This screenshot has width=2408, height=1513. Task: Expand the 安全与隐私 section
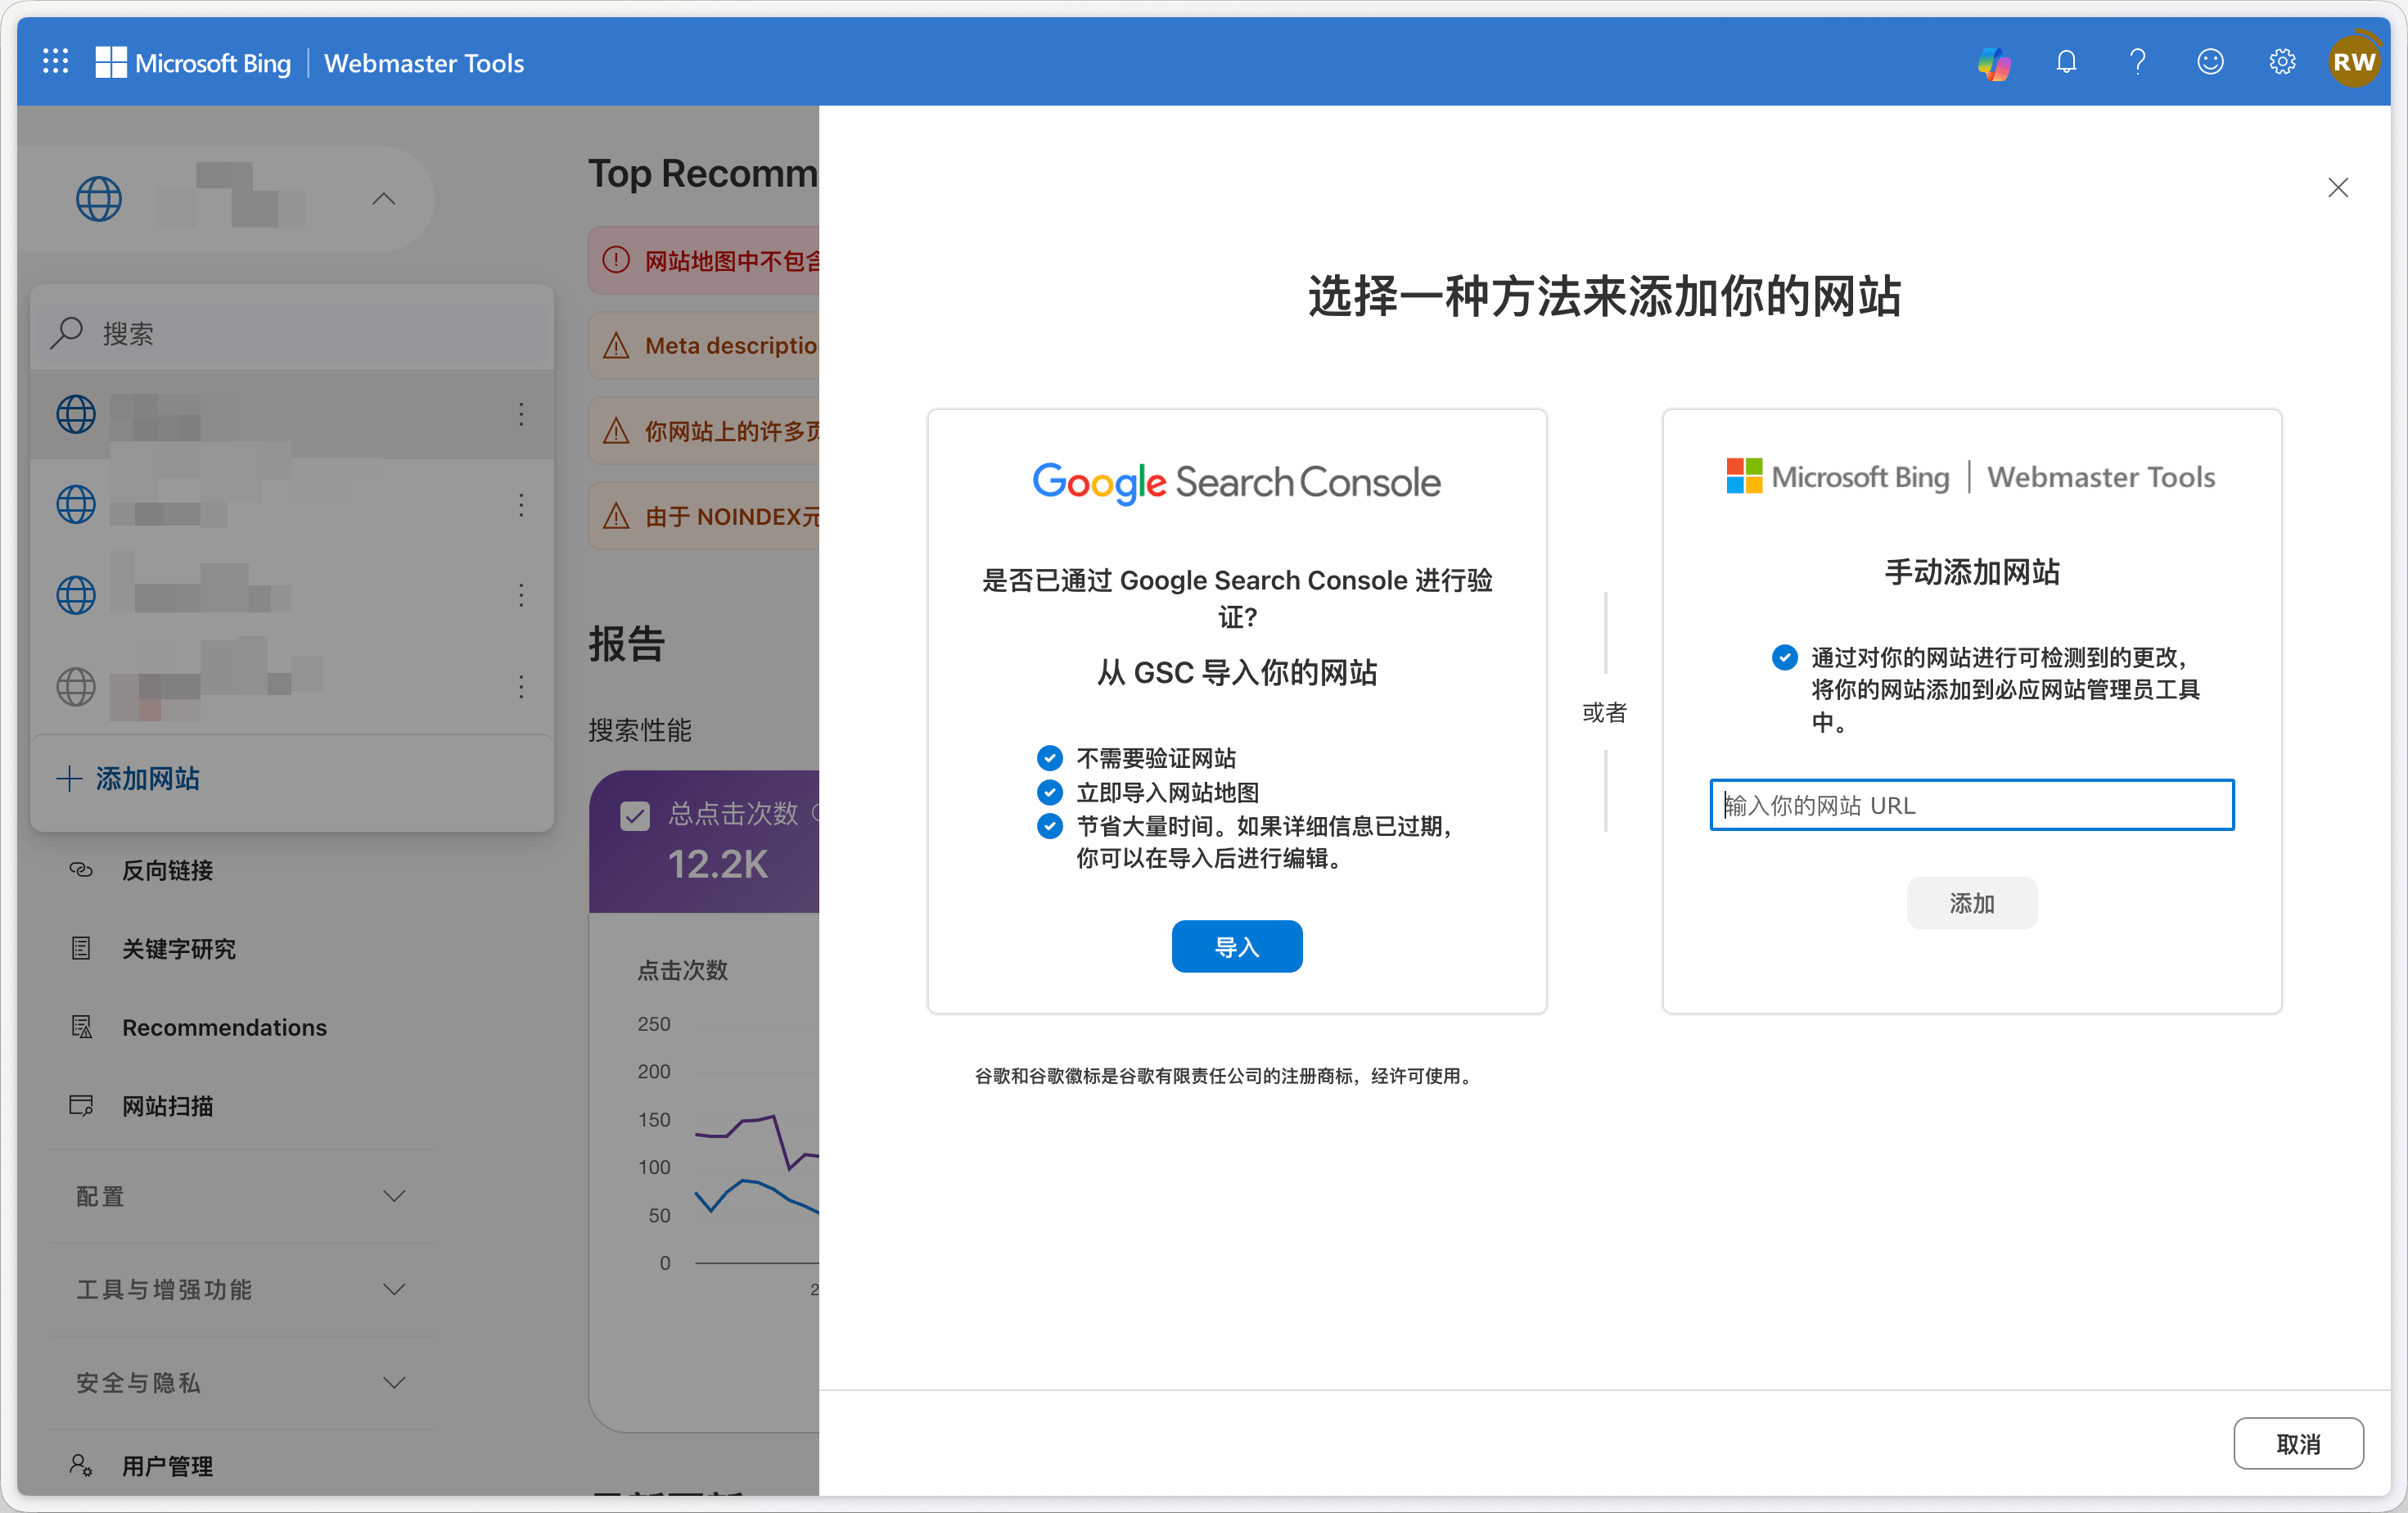(x=242, y=1383)
